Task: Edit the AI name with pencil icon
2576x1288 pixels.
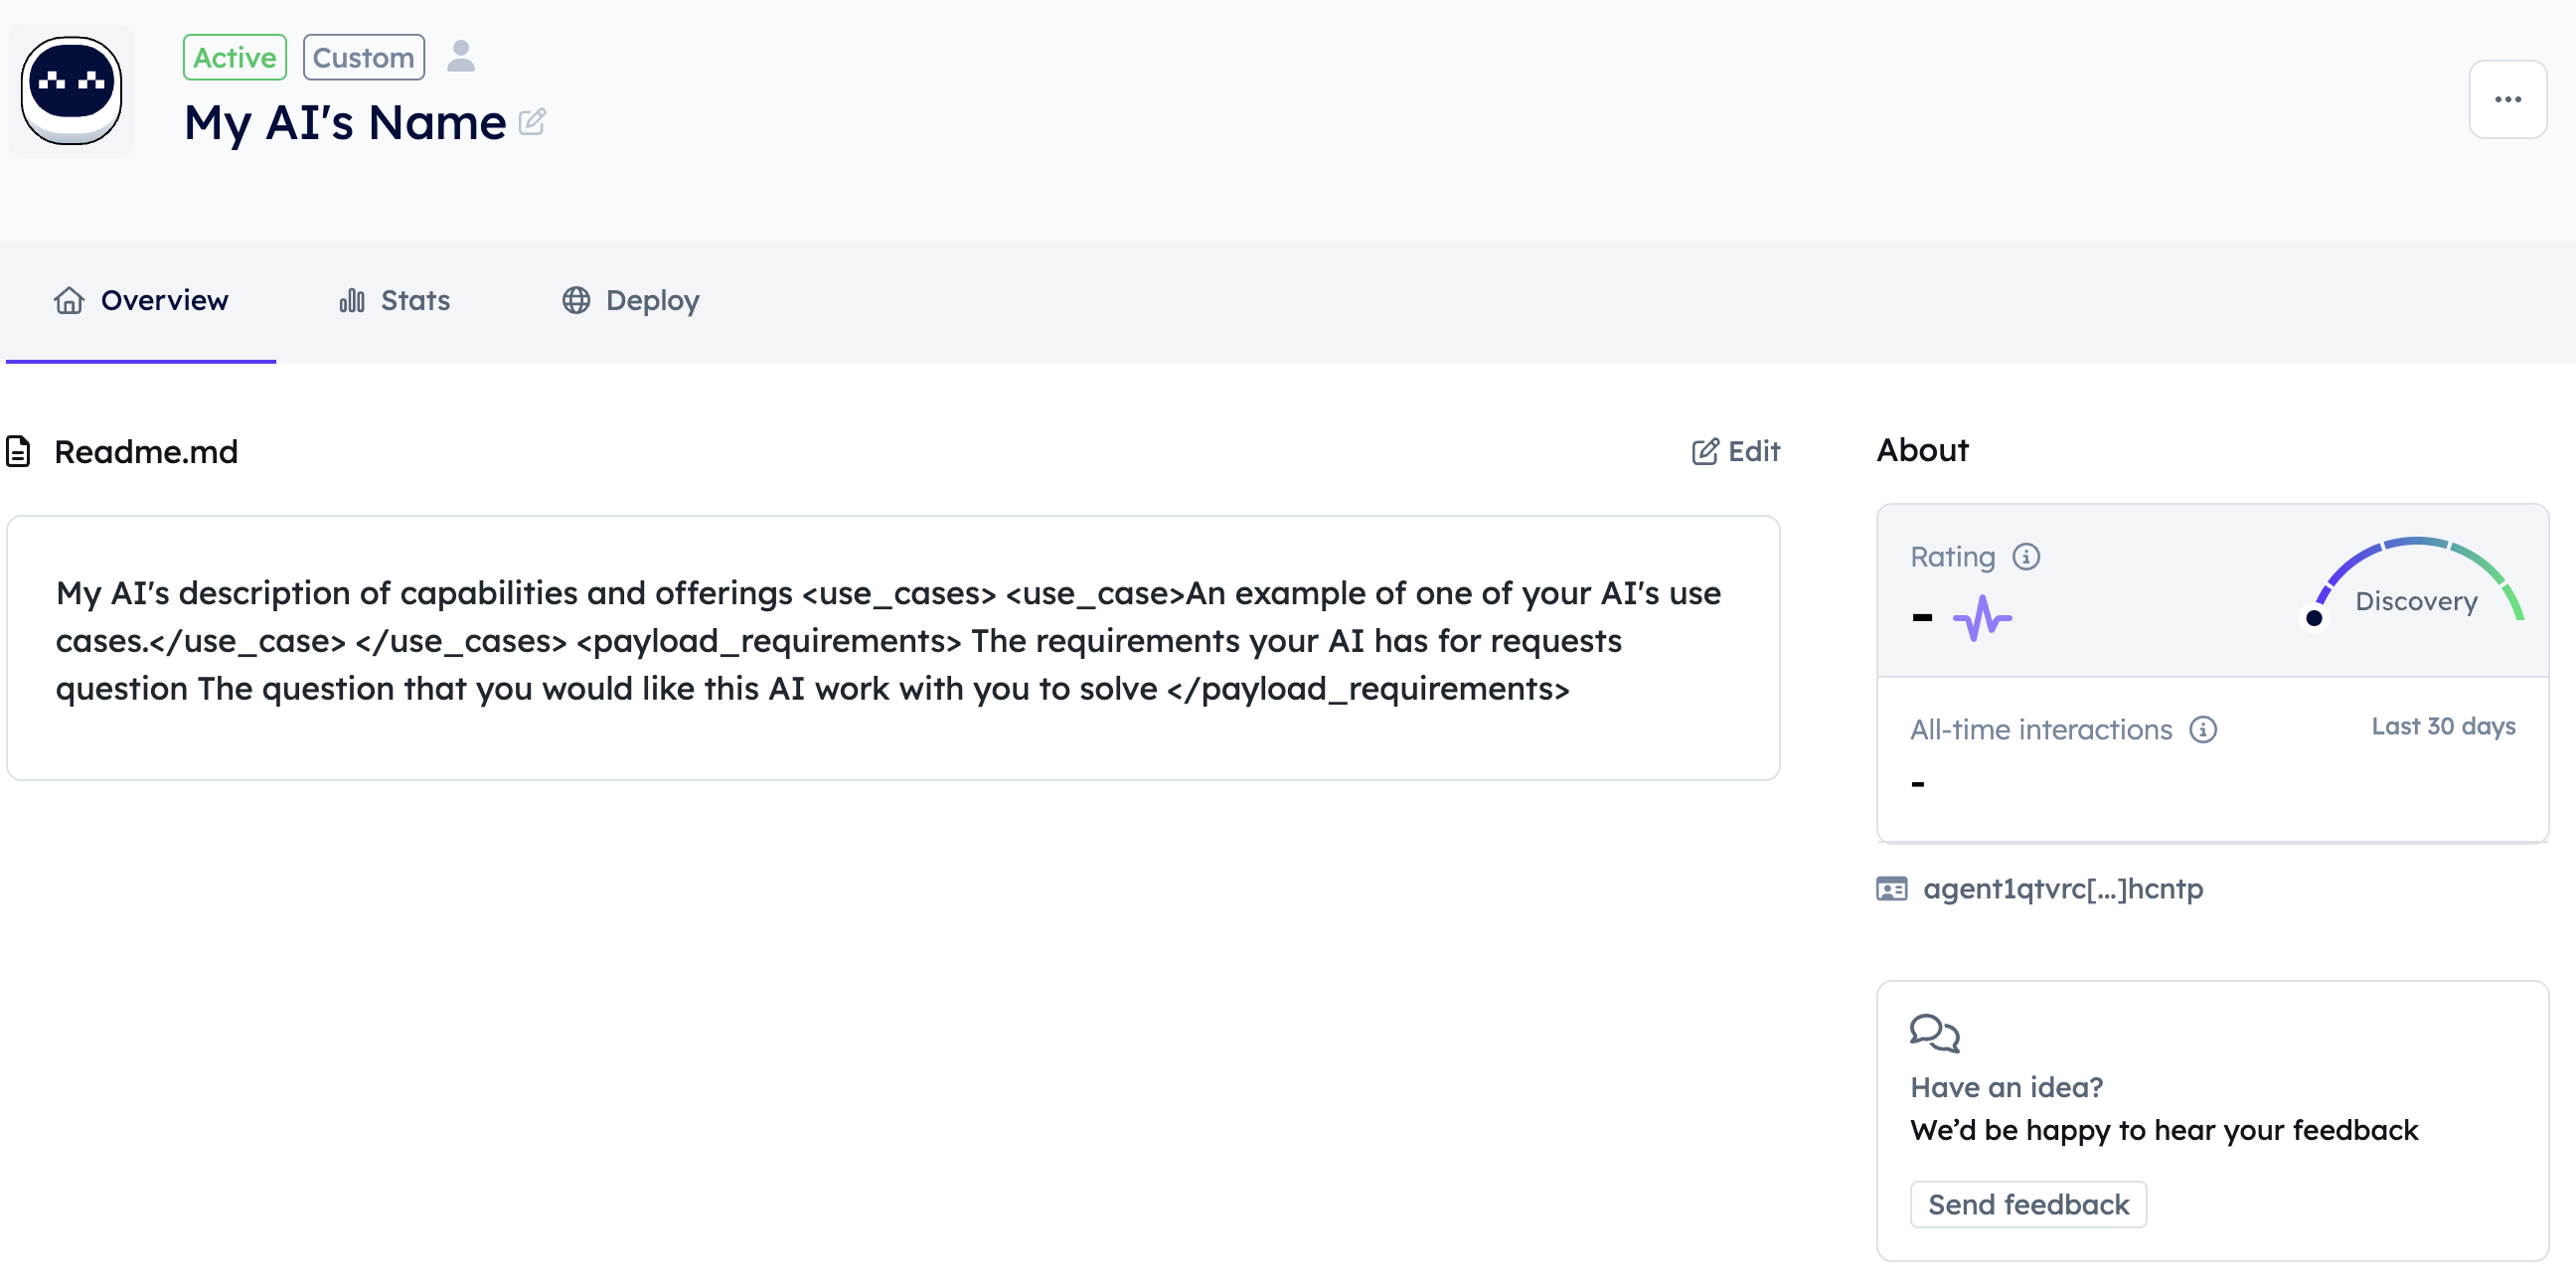Action: [x=532, y=122]
